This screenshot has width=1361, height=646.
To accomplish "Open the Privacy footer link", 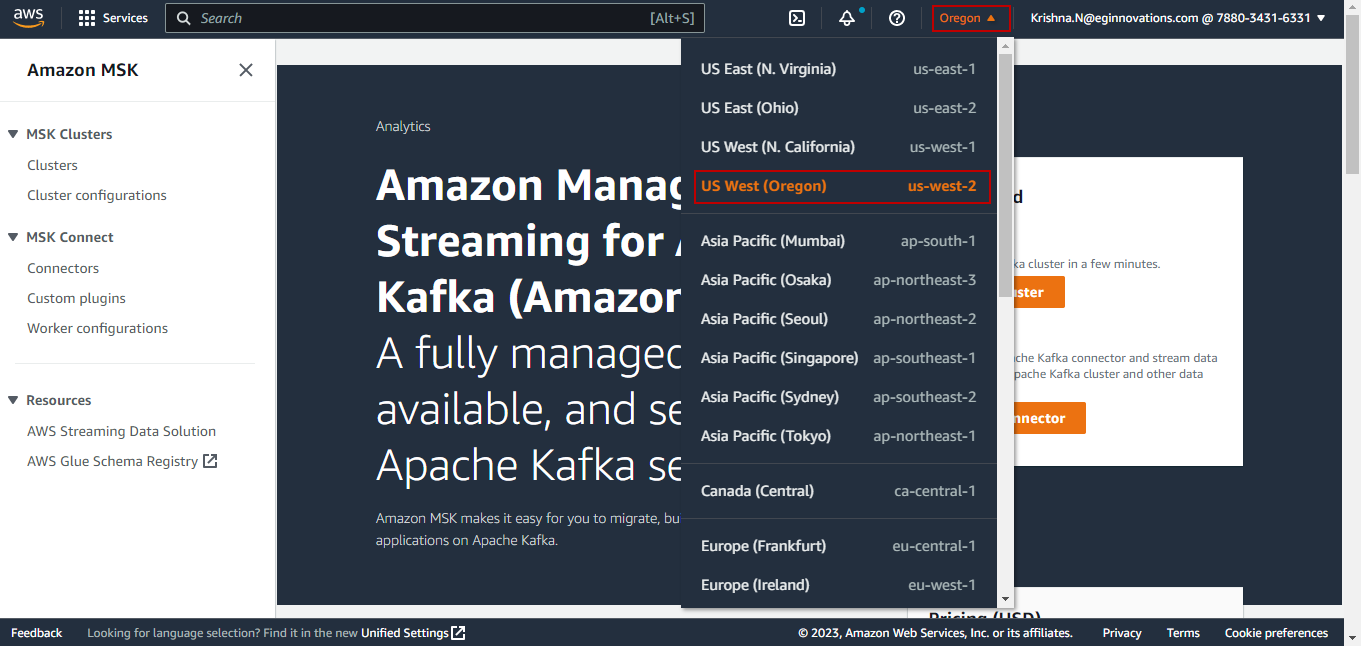I will click(1122, 633).
